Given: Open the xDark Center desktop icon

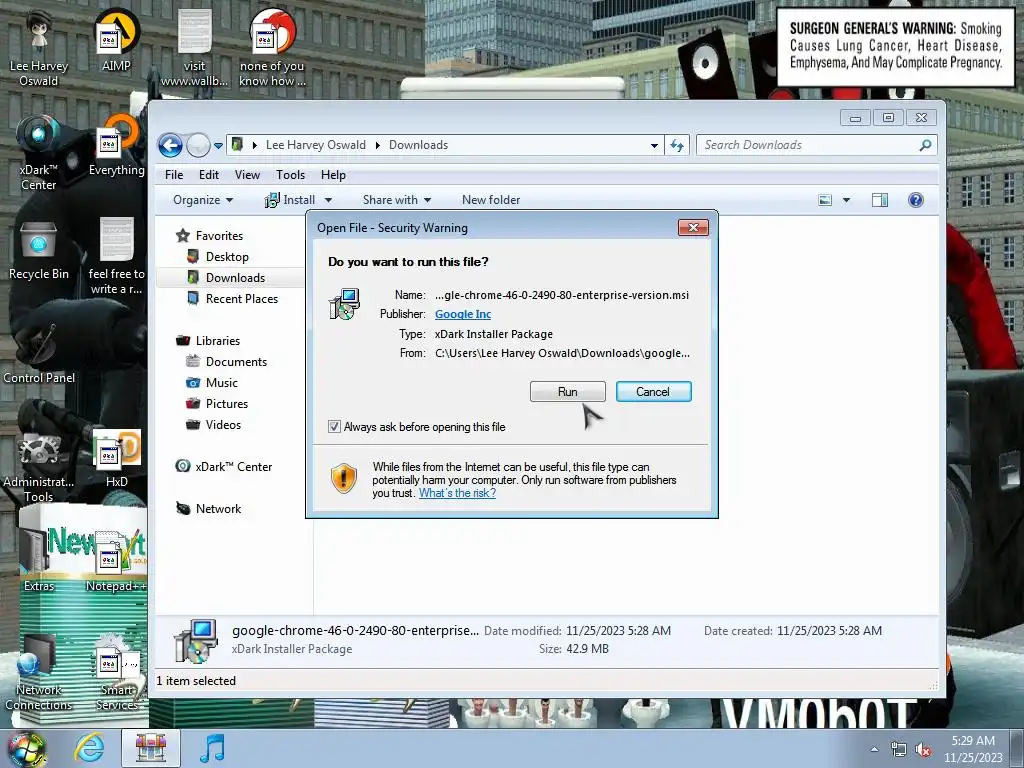Looking at the screenshot, I should pyautogui.click(x=39, y=152).
